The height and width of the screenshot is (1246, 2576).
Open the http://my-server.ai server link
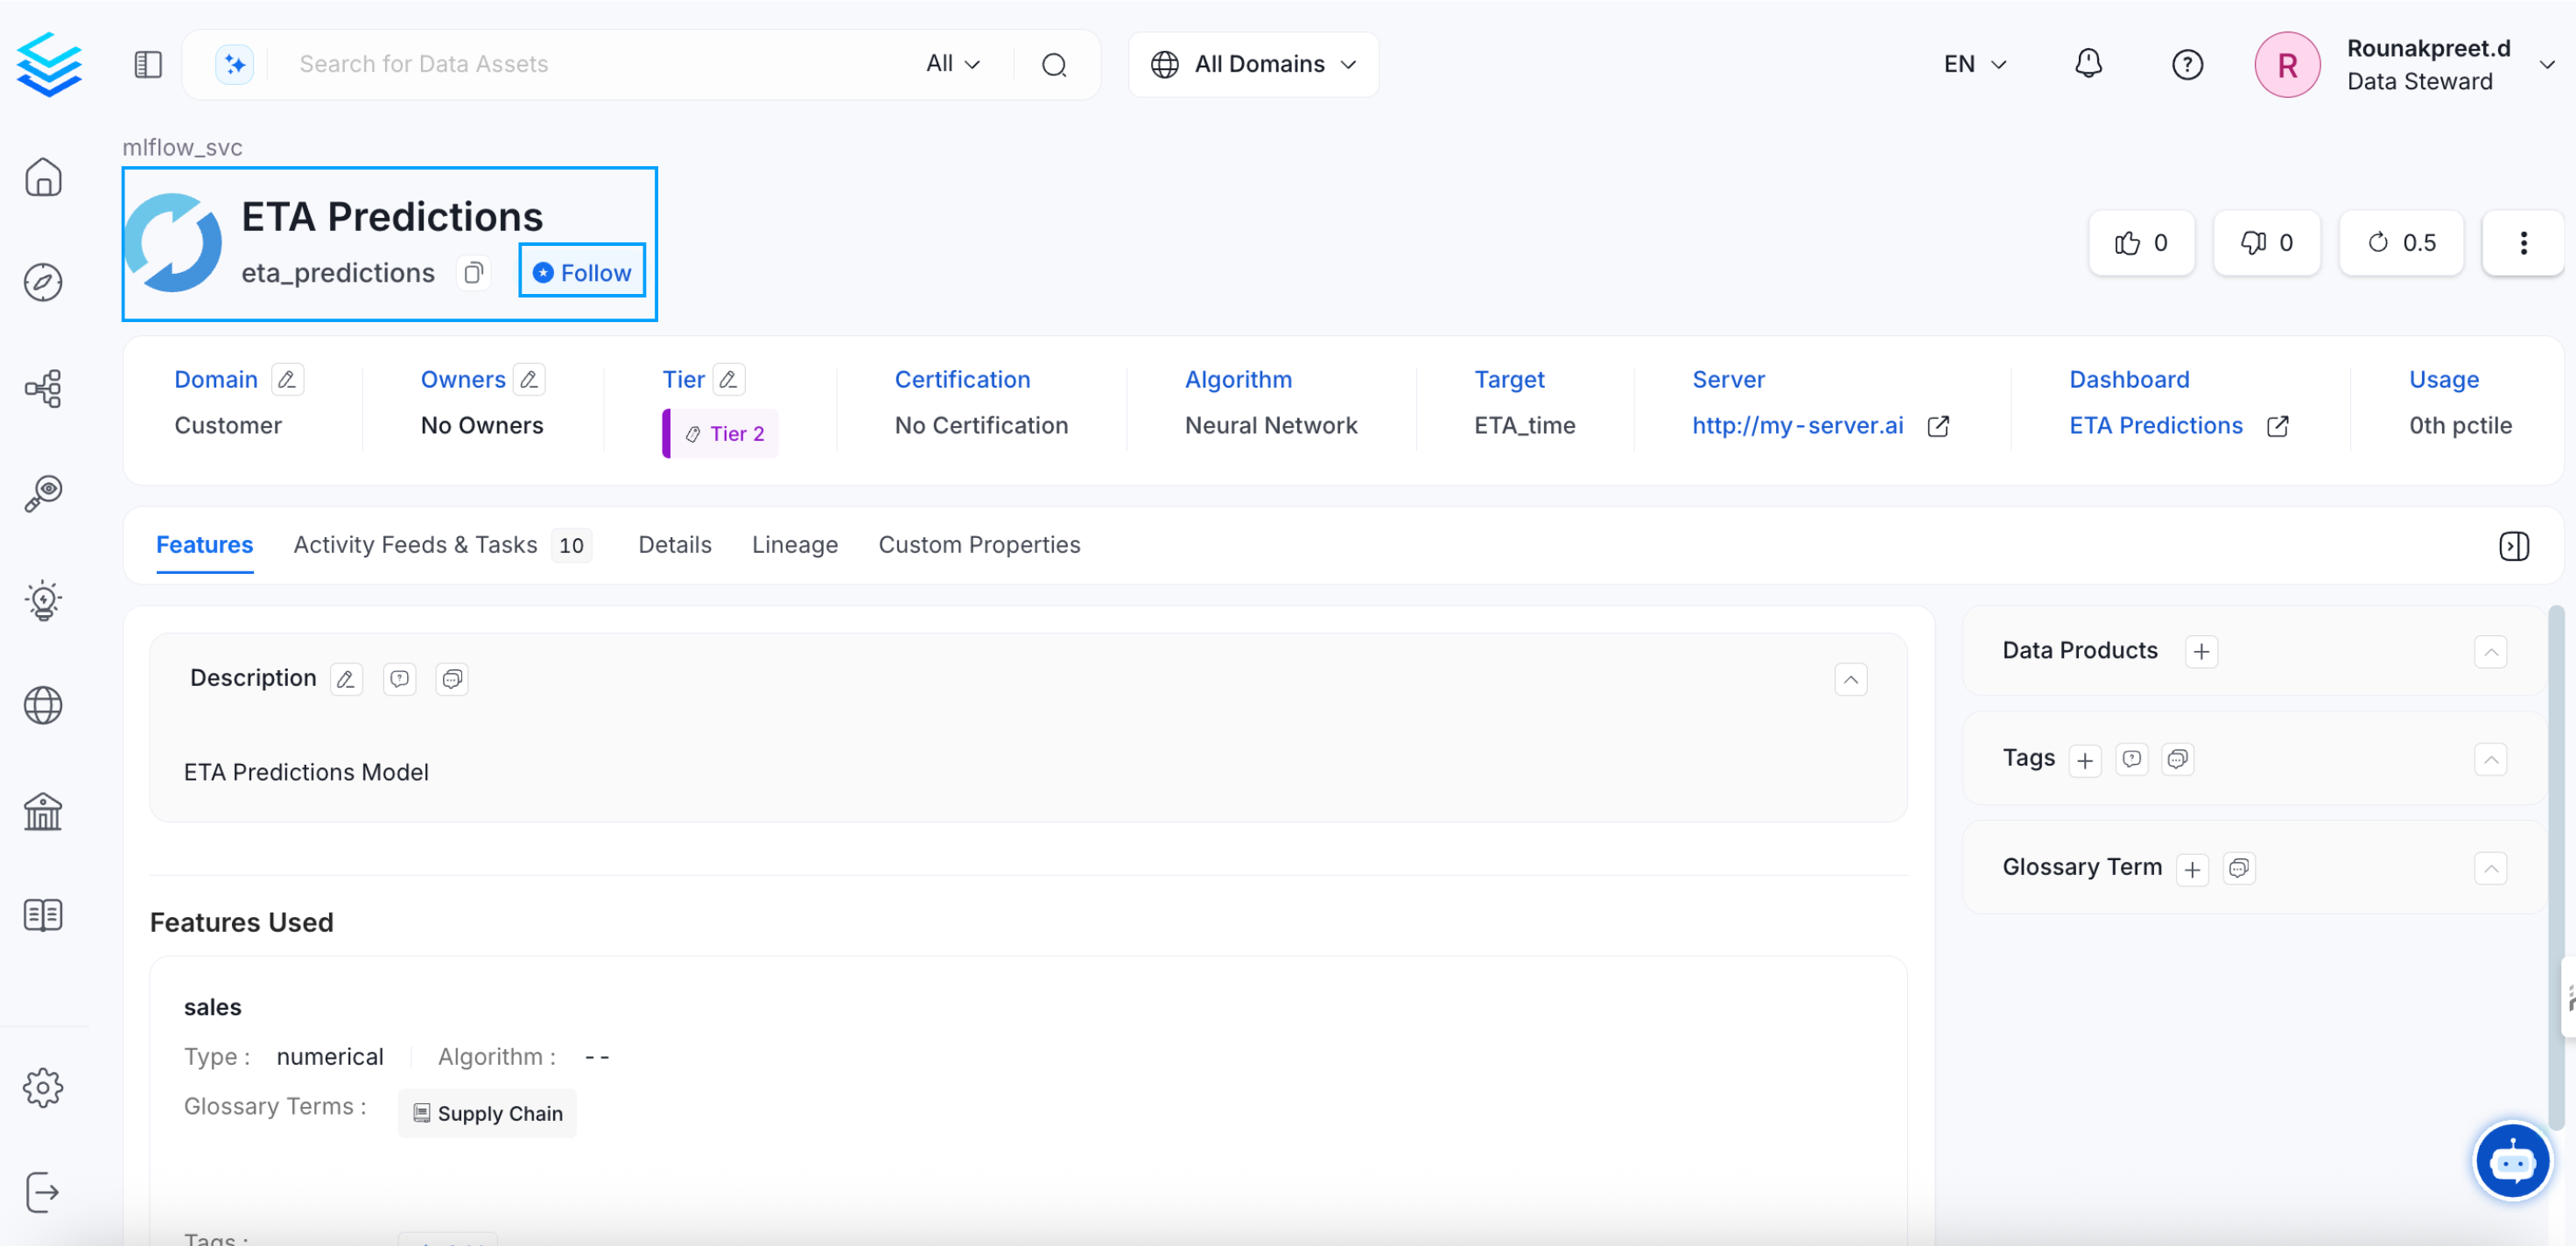pyautogui.click(x=1798, y=425)
